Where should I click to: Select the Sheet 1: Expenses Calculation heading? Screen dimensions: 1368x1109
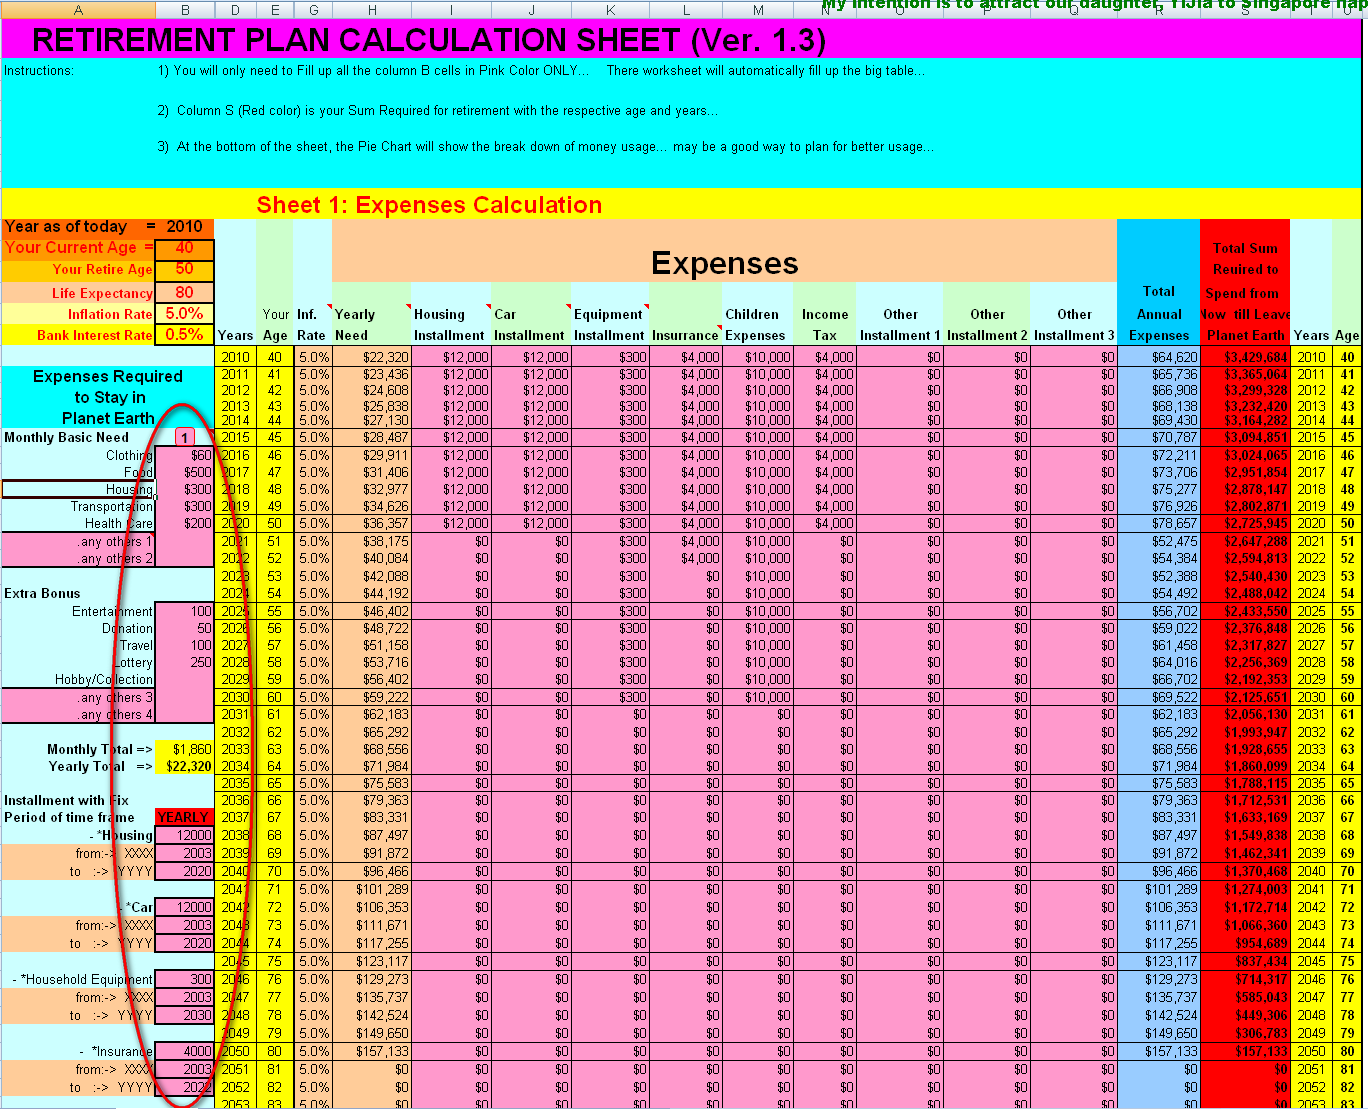click(x=429, y=205)
